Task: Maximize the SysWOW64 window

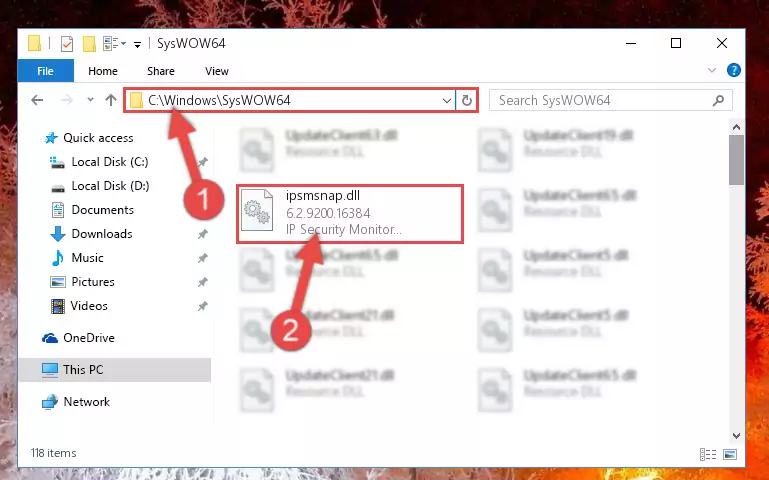Action: coord(676,43)
